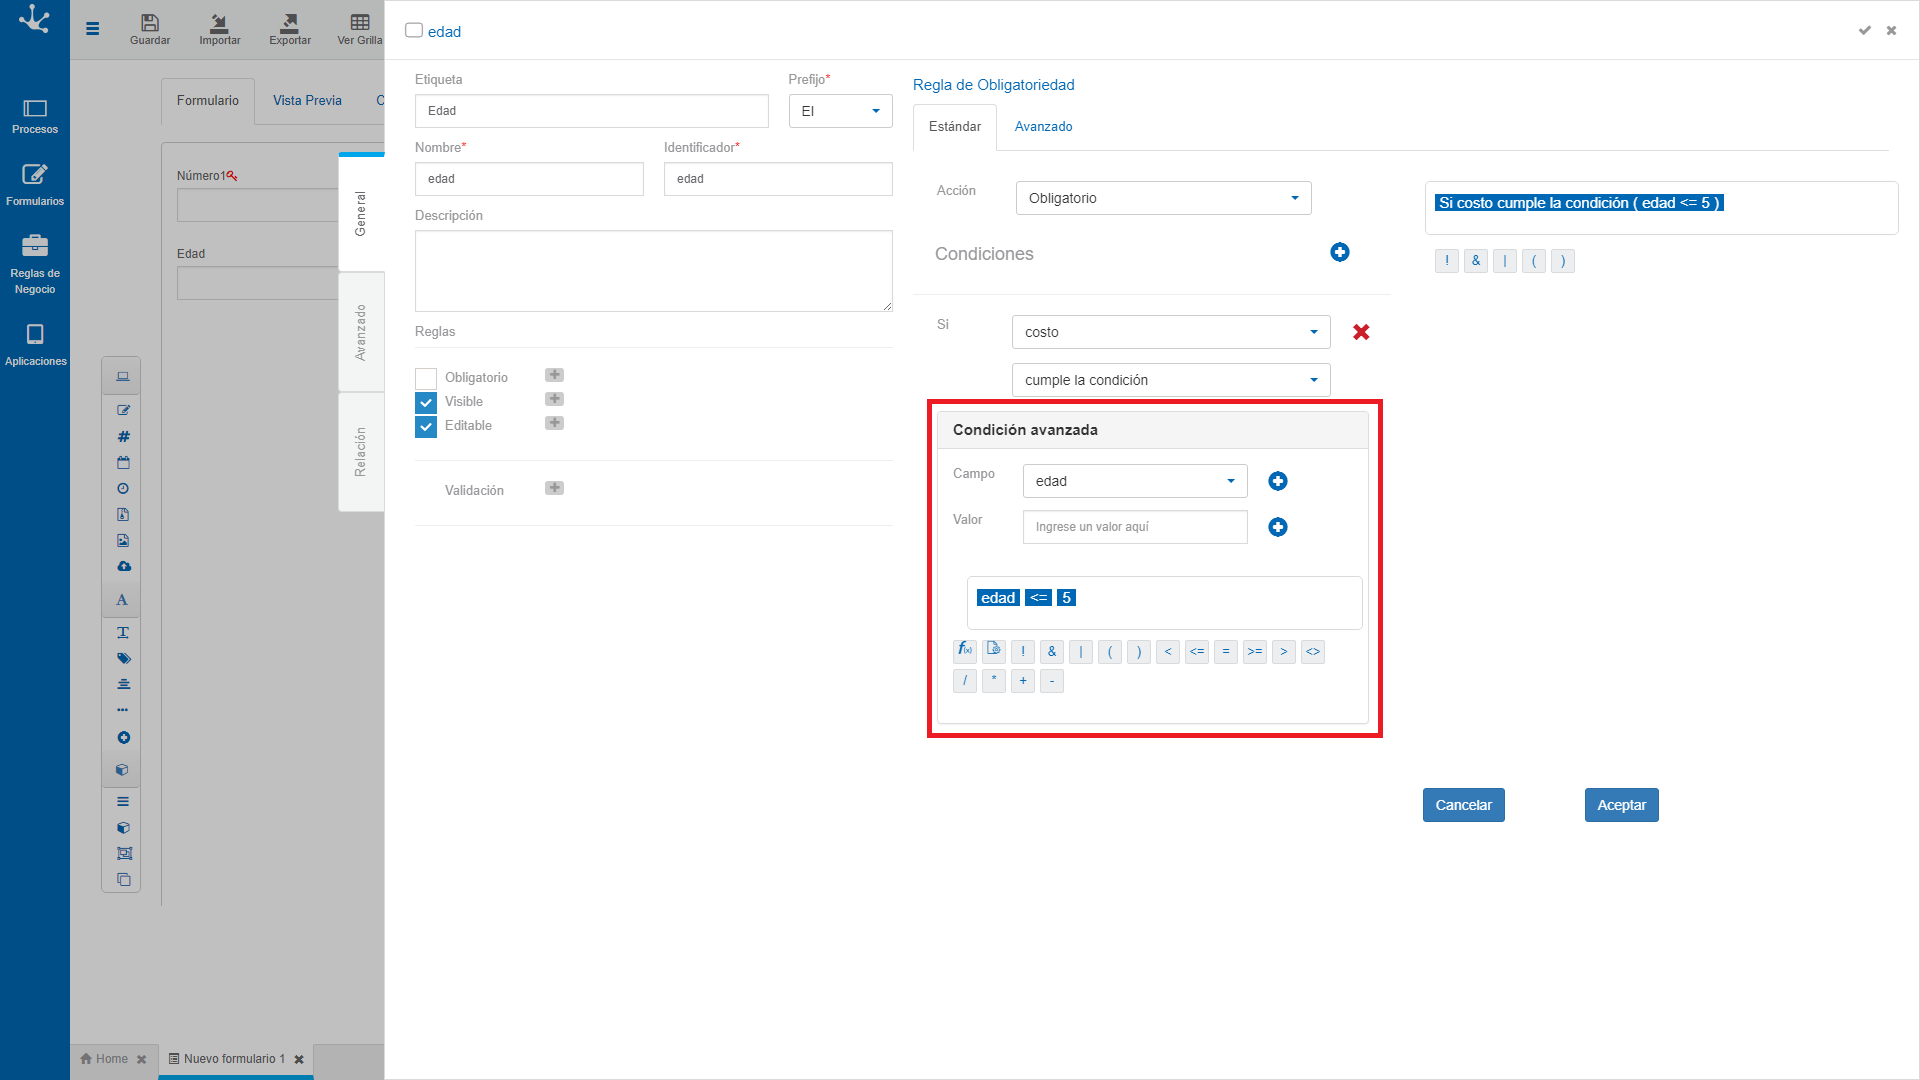Insert the division operator
This screenshot has width=1920, height=1080.
pyautogui.click(x=965, y=681)
